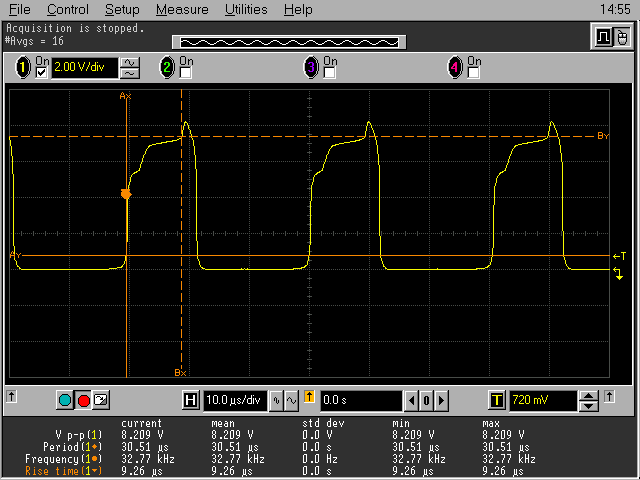Viewport: 640px width, 480px height.
Task: Click the yellow horizontal reference arrow icon
Action: tap(309, 396)
